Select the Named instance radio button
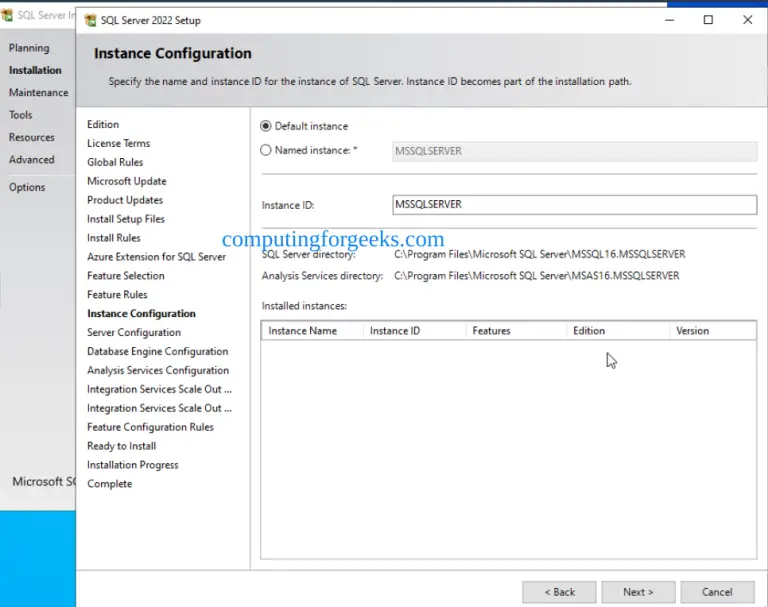Screen dimensions: 768x607 coord(266,150)
